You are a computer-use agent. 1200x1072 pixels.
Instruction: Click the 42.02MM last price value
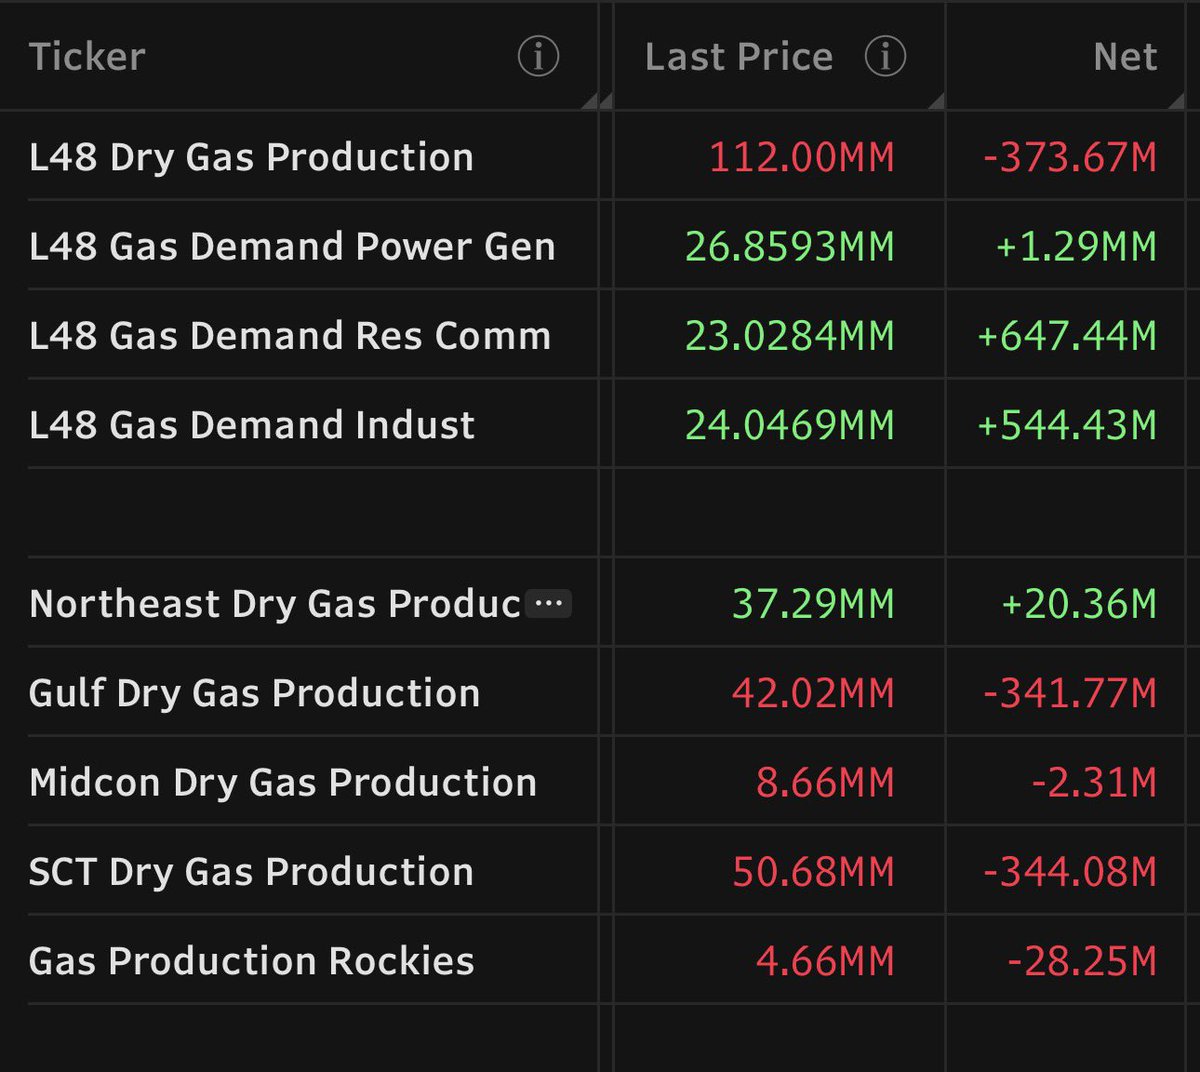(x=814, y=693)
